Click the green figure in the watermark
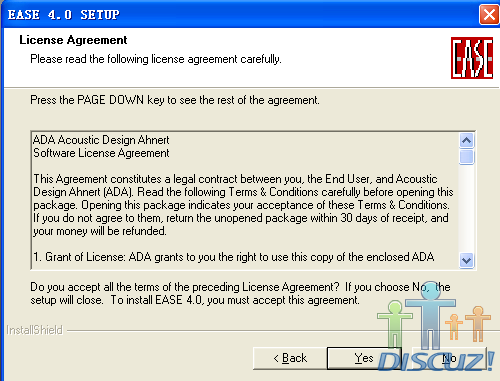Image resolution: width=500 pixels, height=381 pixels. [395, 323]
